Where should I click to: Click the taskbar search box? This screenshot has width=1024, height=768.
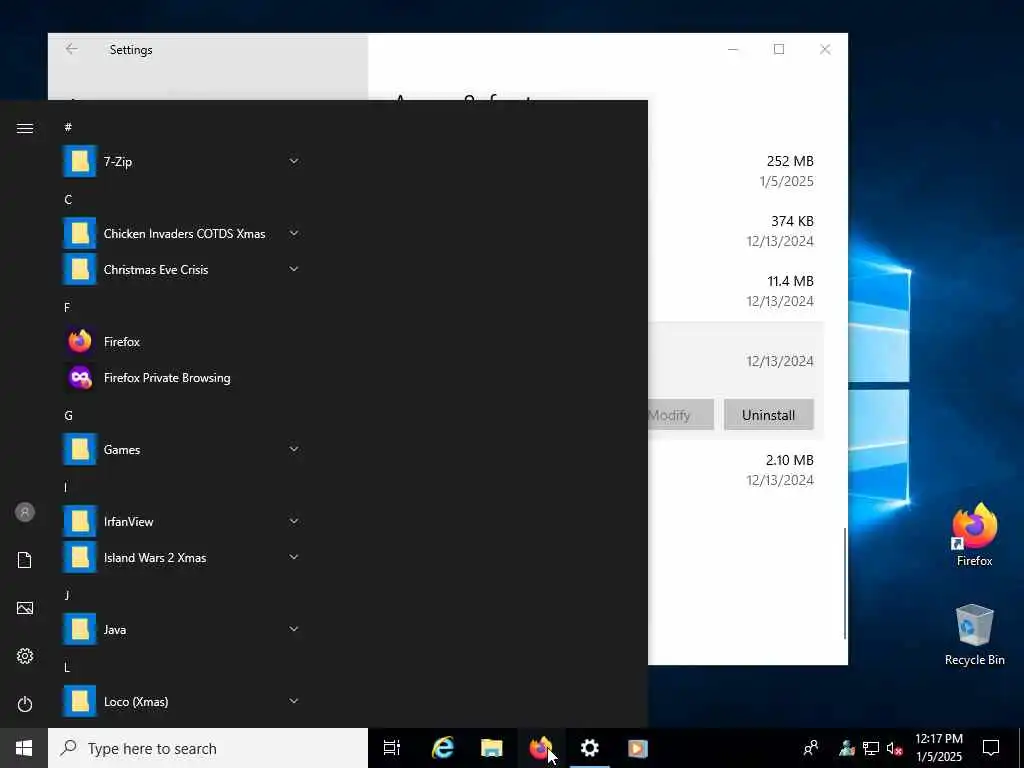[x=208, y=748]
